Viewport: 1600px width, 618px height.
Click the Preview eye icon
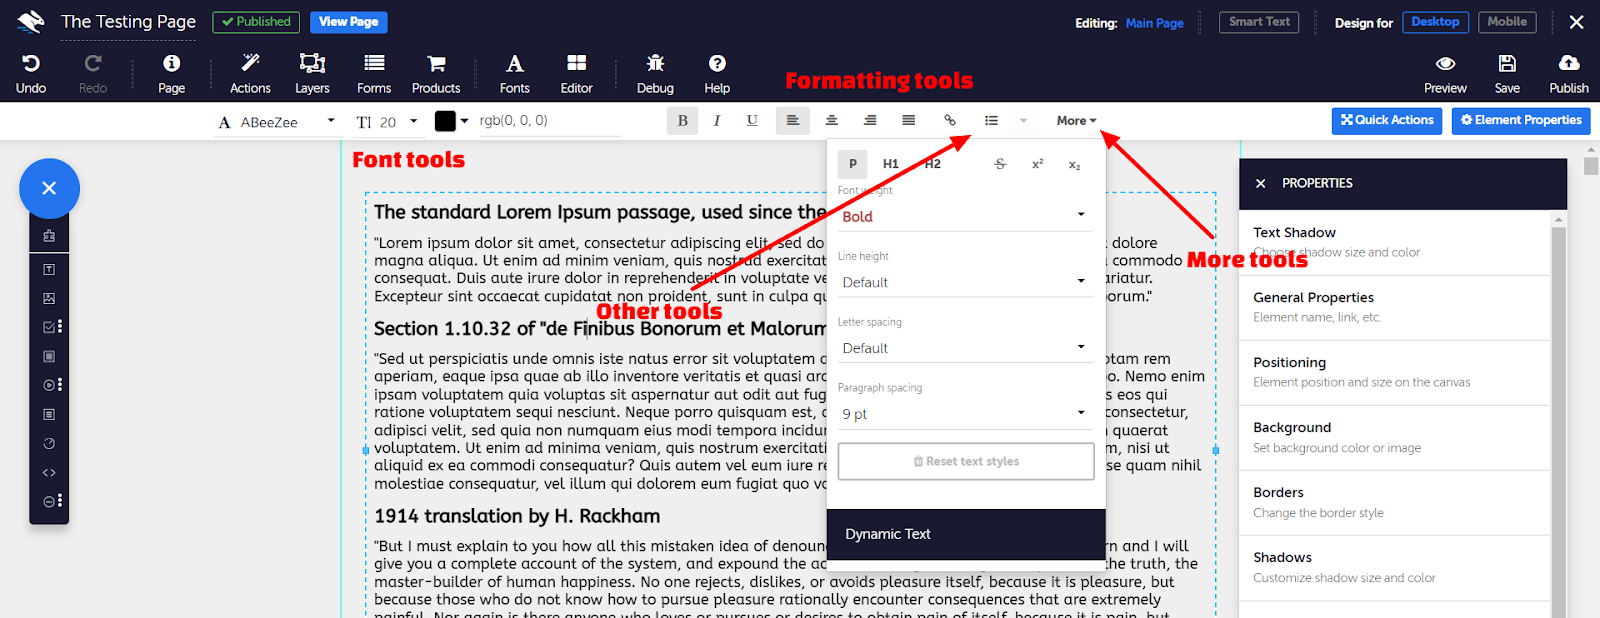[1445, 64]
